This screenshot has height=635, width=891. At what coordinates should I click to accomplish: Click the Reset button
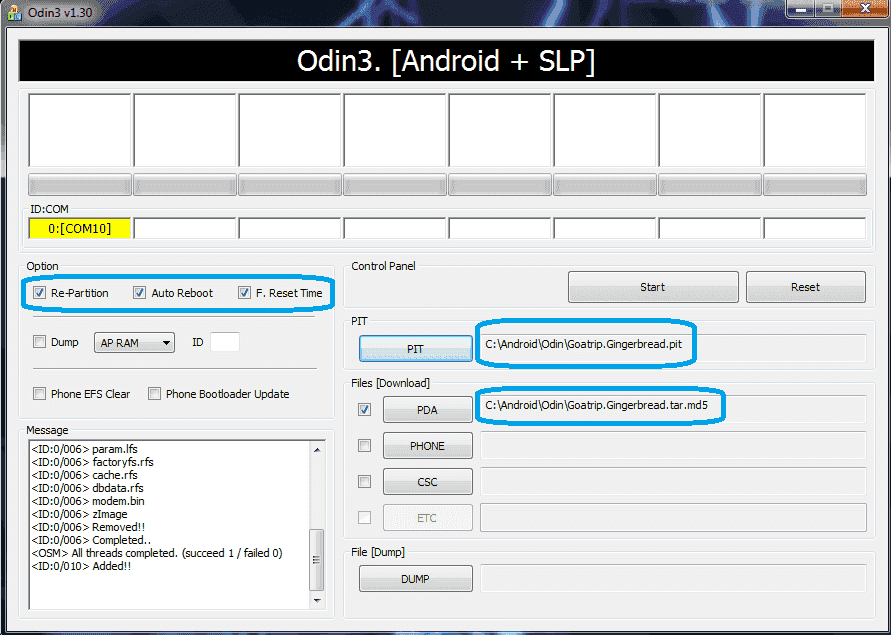tap(805, 287)
